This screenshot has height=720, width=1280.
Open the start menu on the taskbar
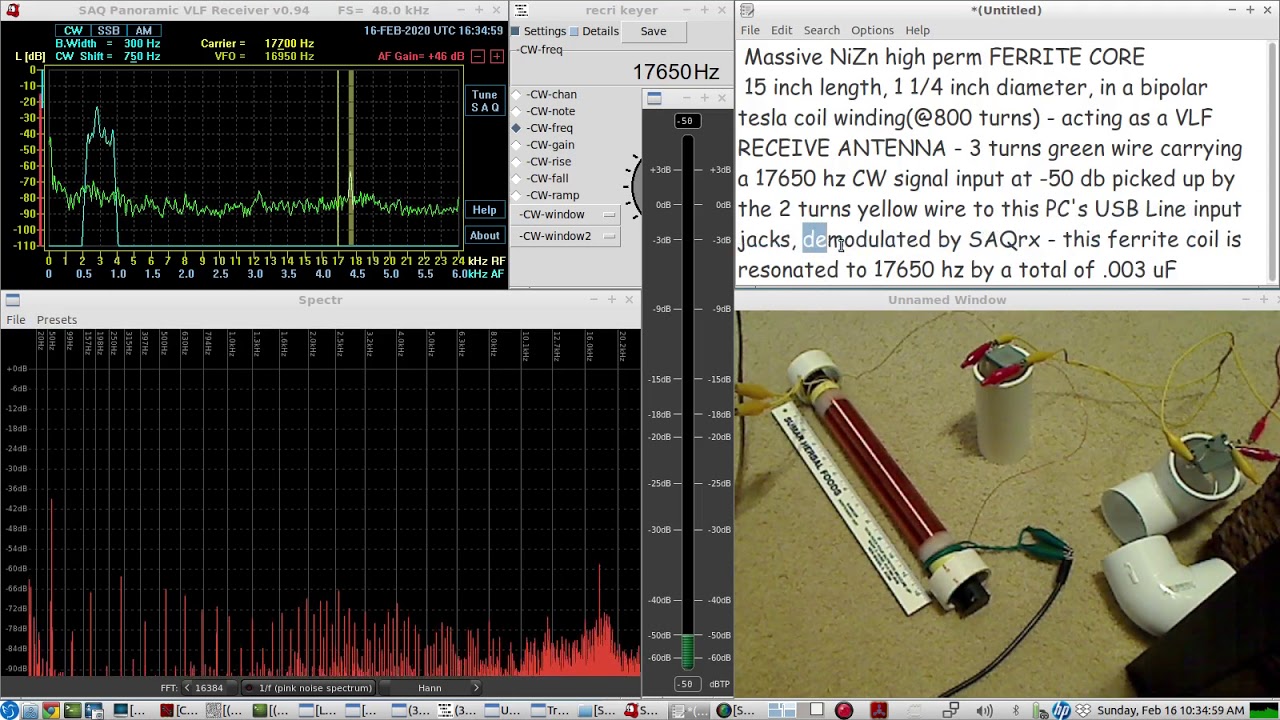(x=9, y=711)
